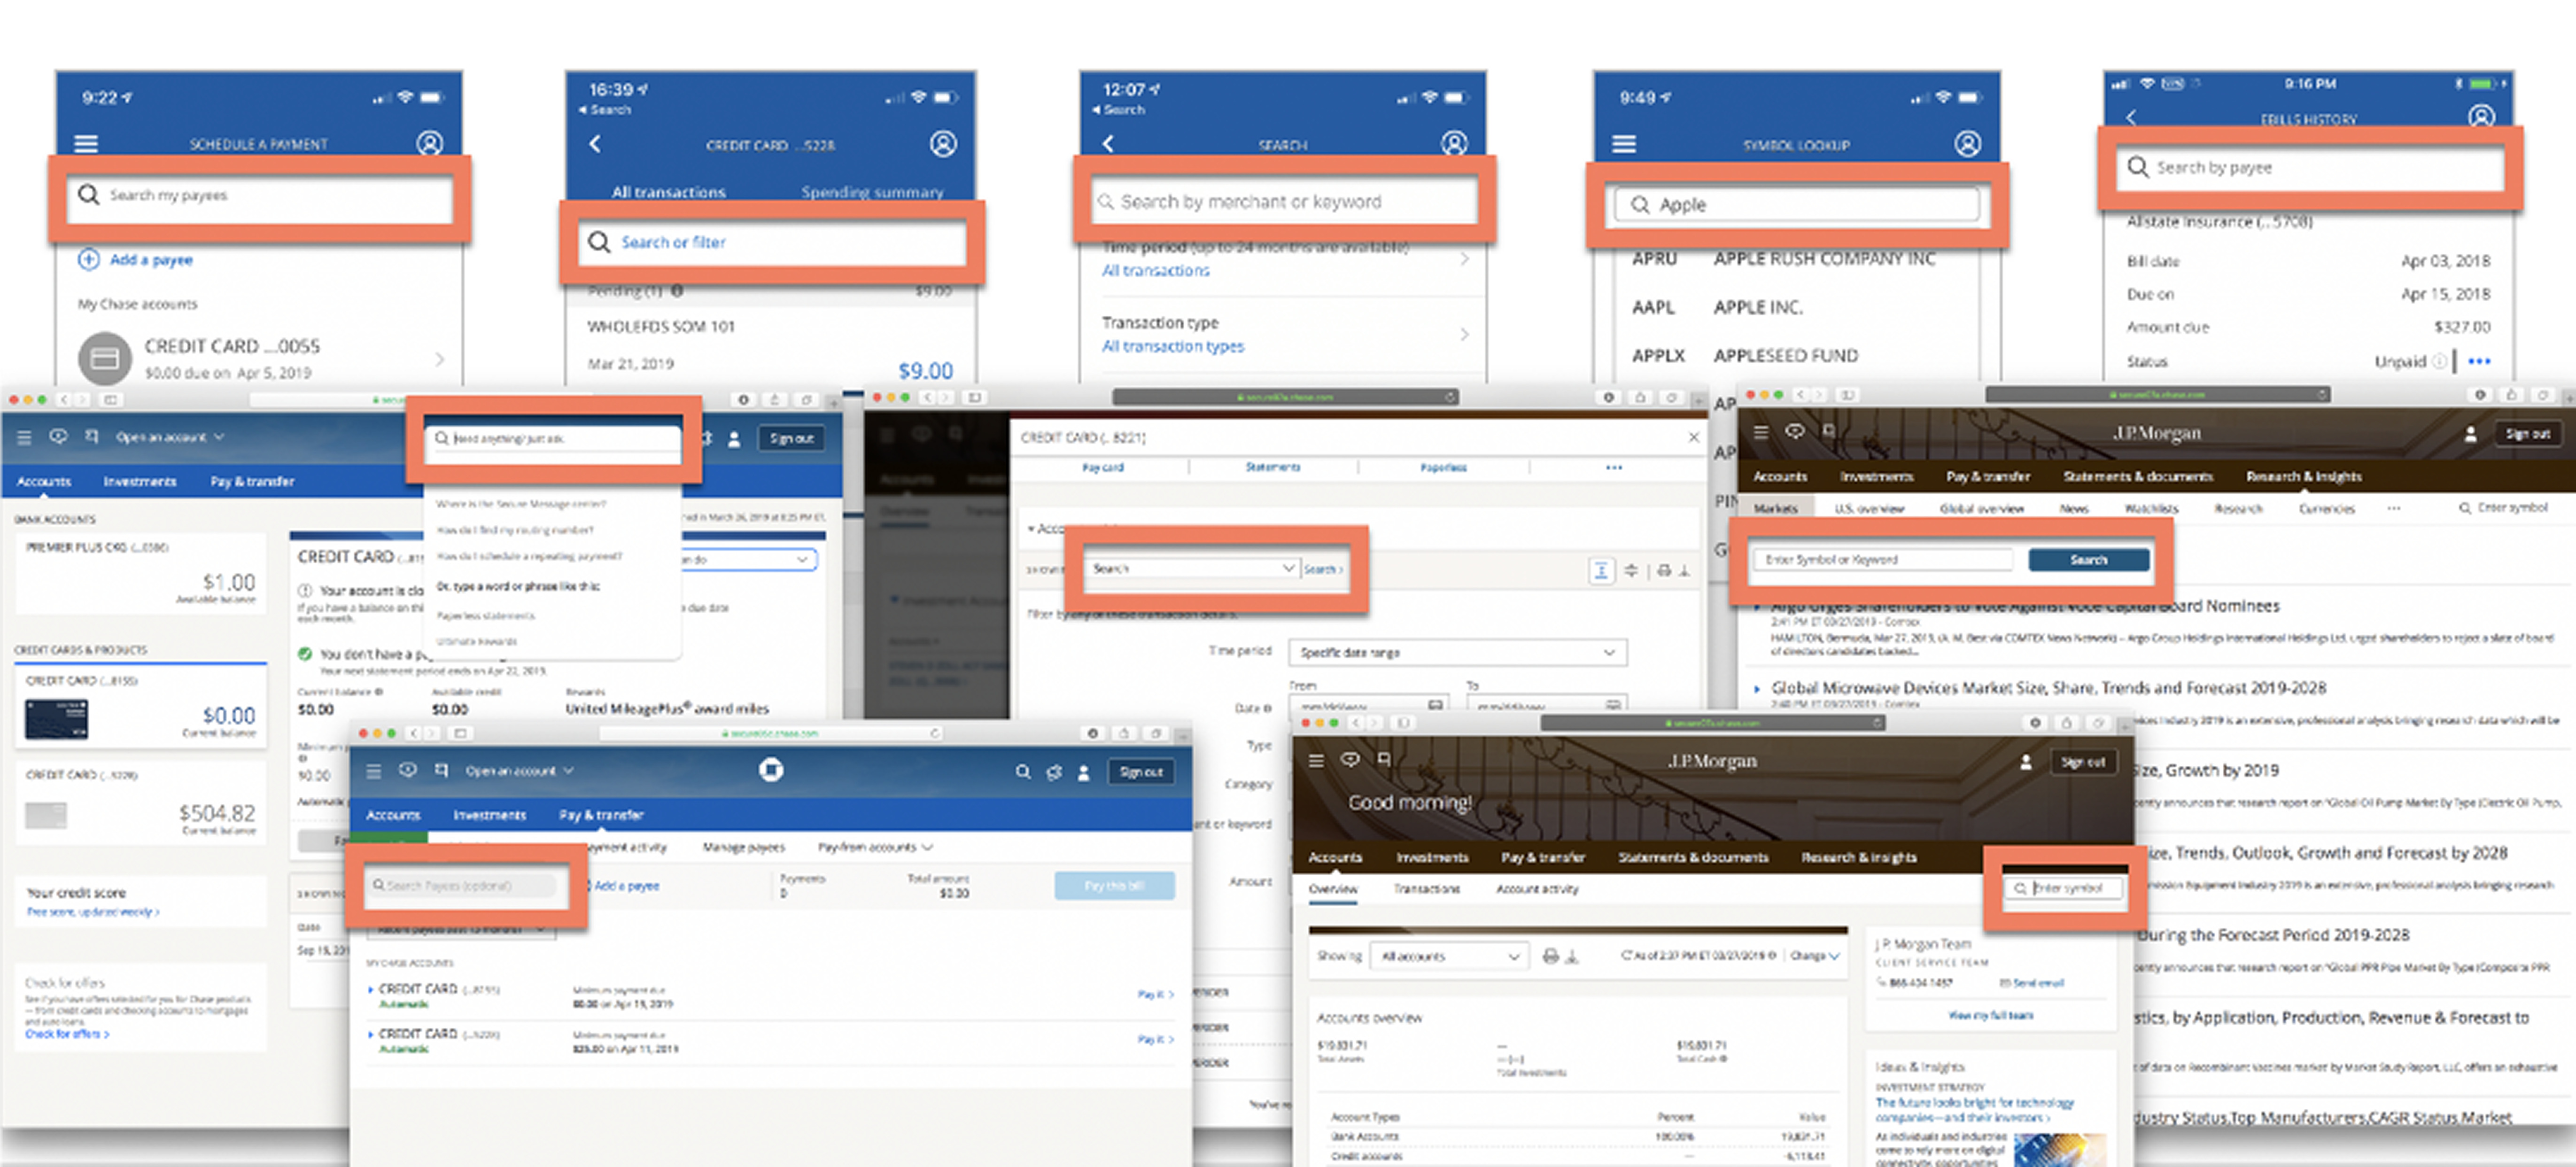
Task: Click Pay this bill button
Action: 1114,886
